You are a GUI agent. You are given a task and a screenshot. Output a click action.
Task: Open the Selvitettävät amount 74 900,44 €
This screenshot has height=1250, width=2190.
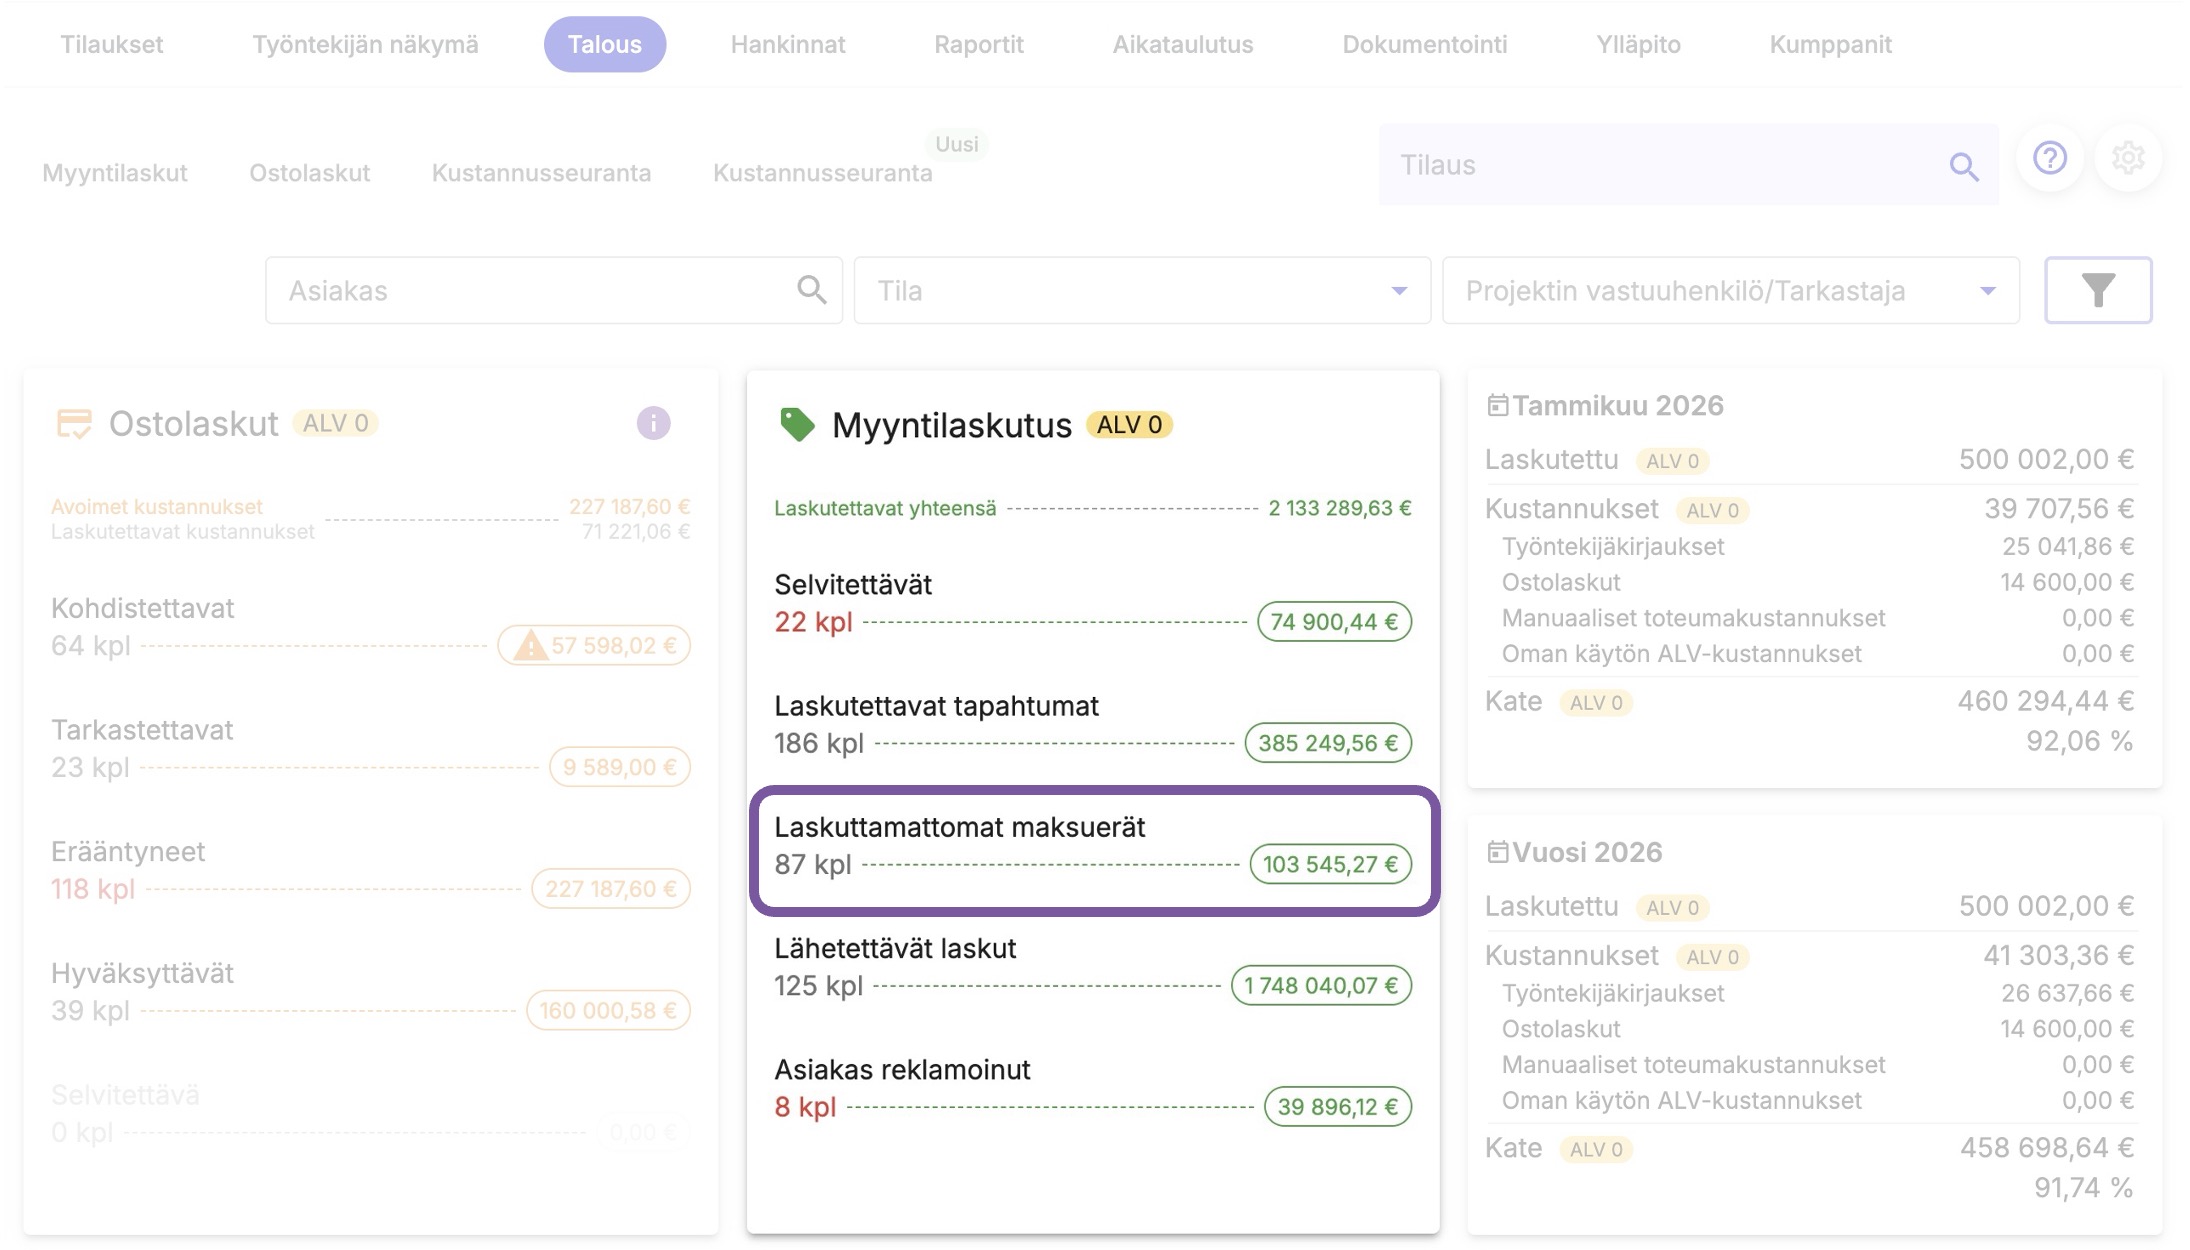coord(1333,621)
